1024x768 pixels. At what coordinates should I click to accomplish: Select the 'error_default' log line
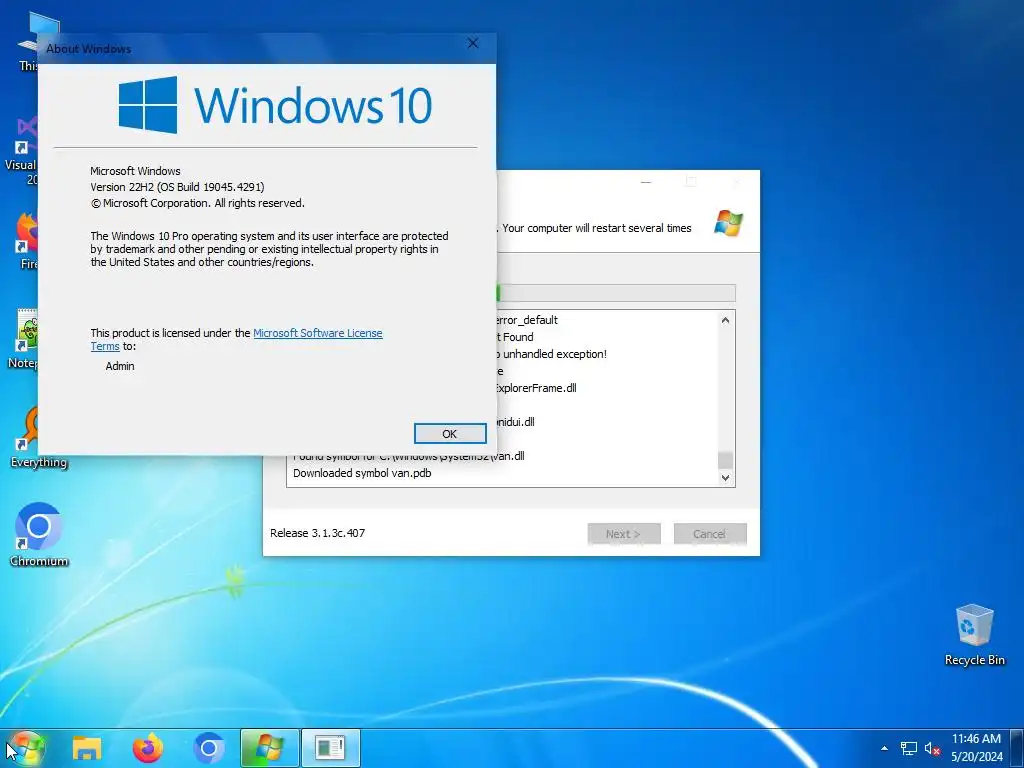click(527, 320)
